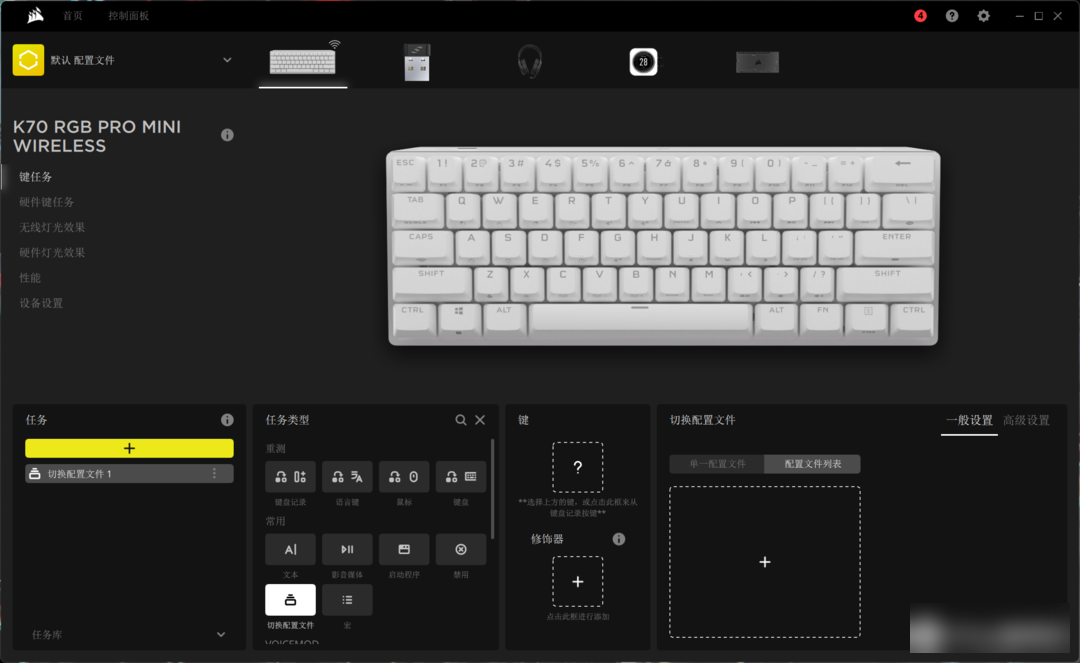Screen dimensions: 1080x663
Task: Add a profile to the profile list box
Action: tap(765, 562)
